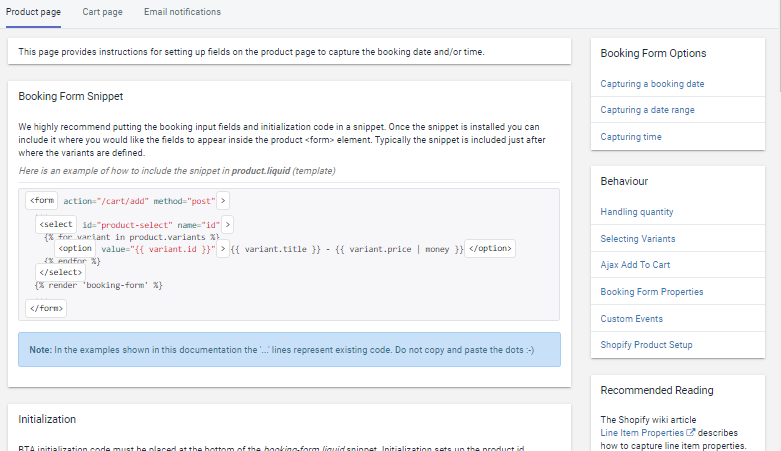This screenshot has width=781, height=451.
Task: Switch to the Product page tab
Action: click(x=33, y=12)
